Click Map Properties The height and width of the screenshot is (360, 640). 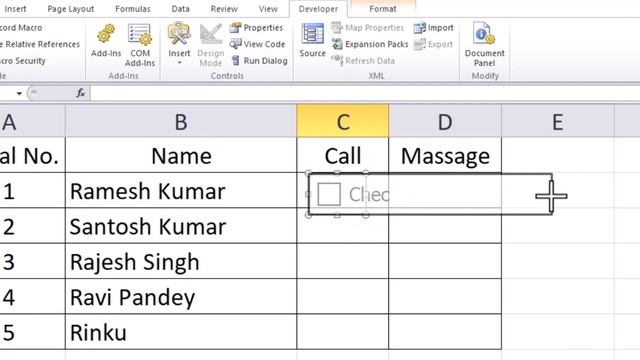(367, 28)
